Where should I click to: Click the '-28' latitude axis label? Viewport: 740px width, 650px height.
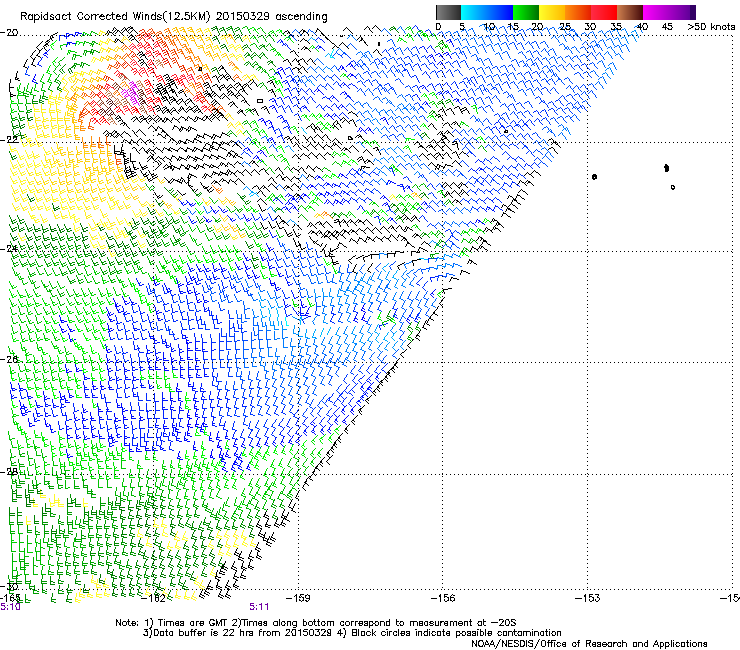(x=9, y=472)
